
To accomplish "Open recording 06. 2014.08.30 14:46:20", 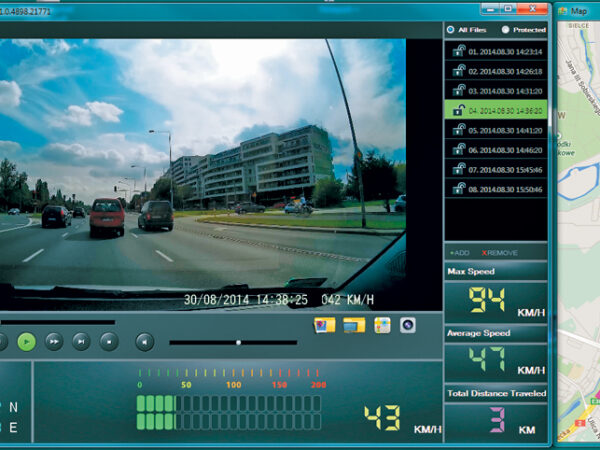I will (505, 149).
